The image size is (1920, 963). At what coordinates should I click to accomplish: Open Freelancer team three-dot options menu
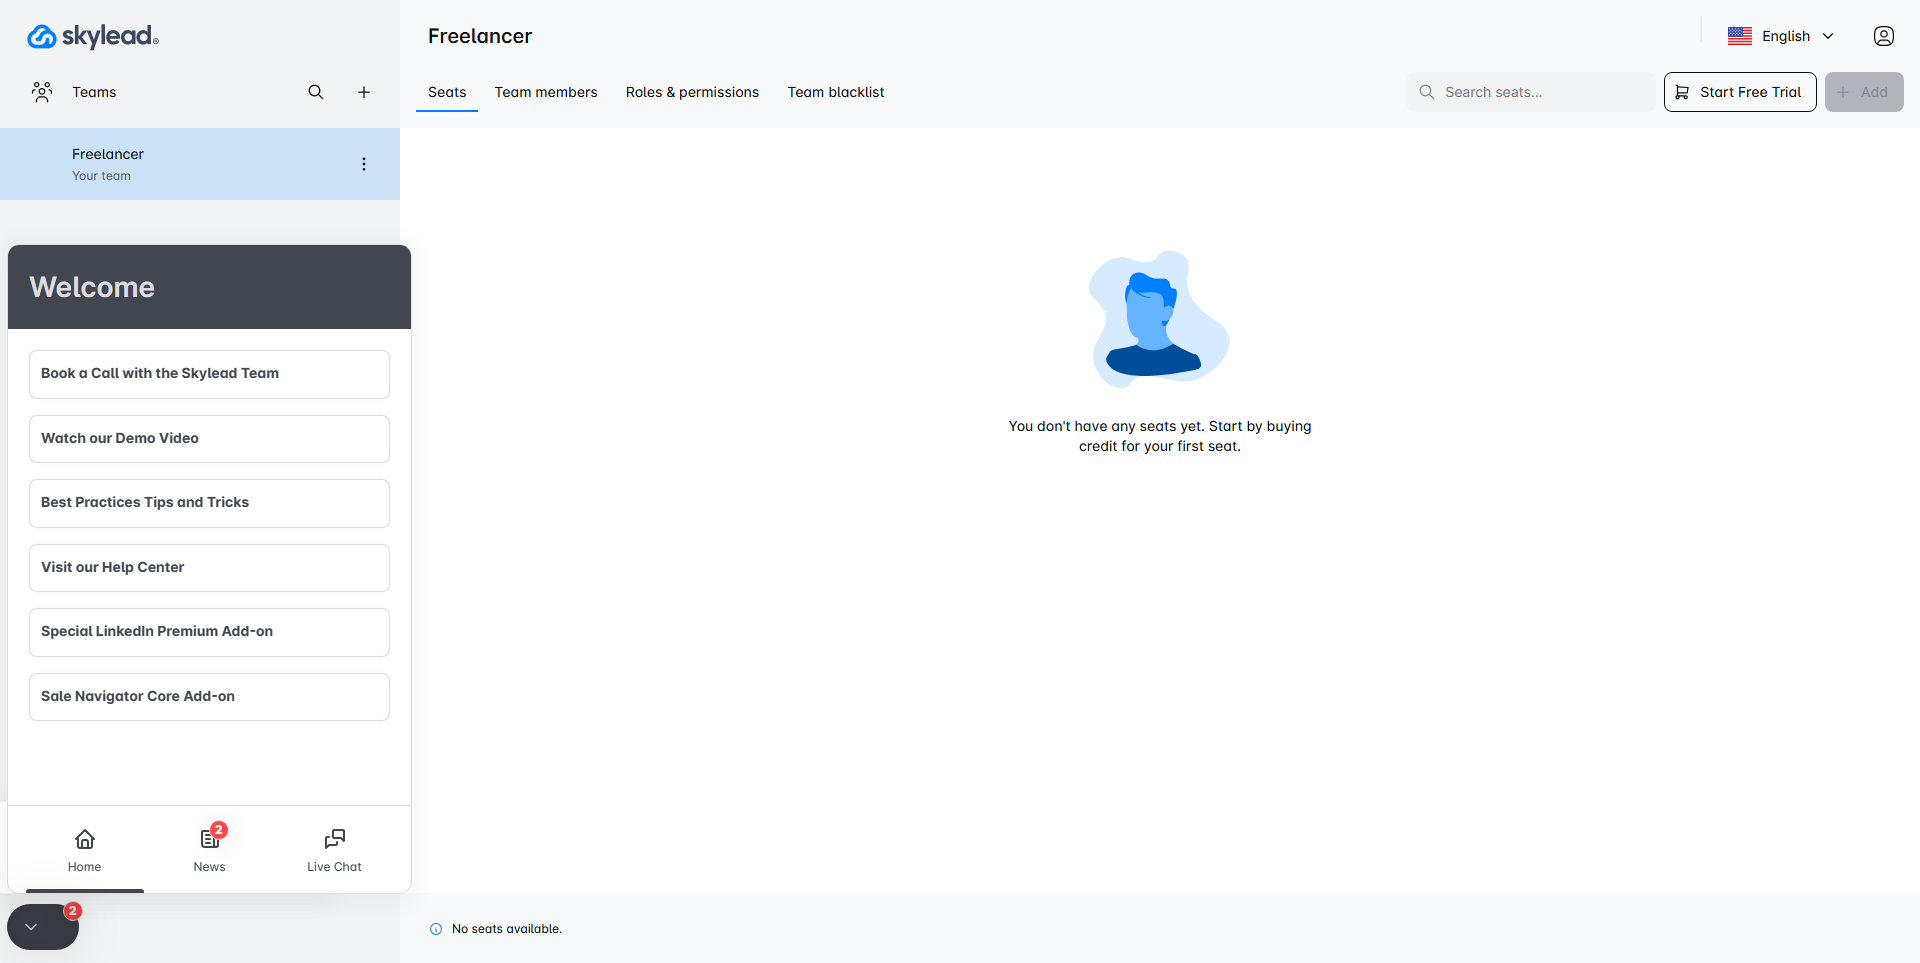[364, 164]
